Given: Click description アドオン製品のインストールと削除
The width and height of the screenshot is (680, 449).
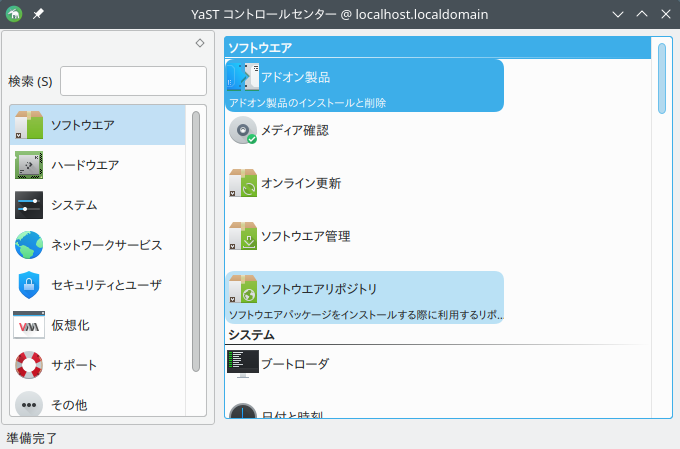Looking at the screenshot, I should pos(307,103).
